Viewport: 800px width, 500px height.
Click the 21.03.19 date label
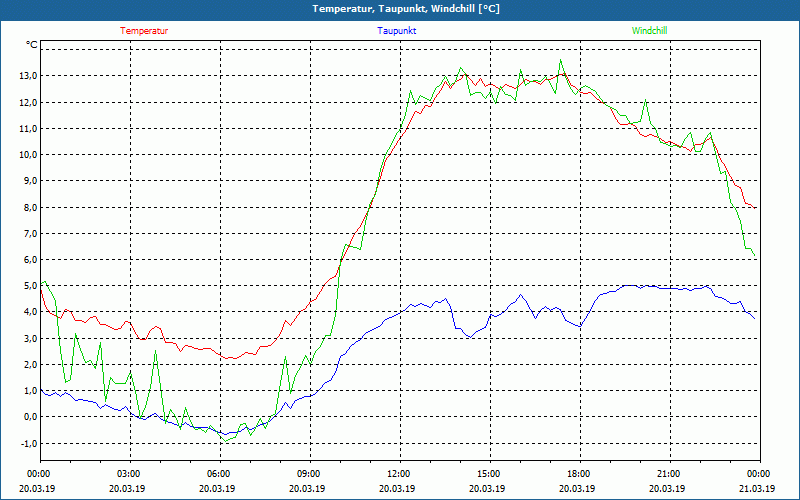click(x=756, y=489)
